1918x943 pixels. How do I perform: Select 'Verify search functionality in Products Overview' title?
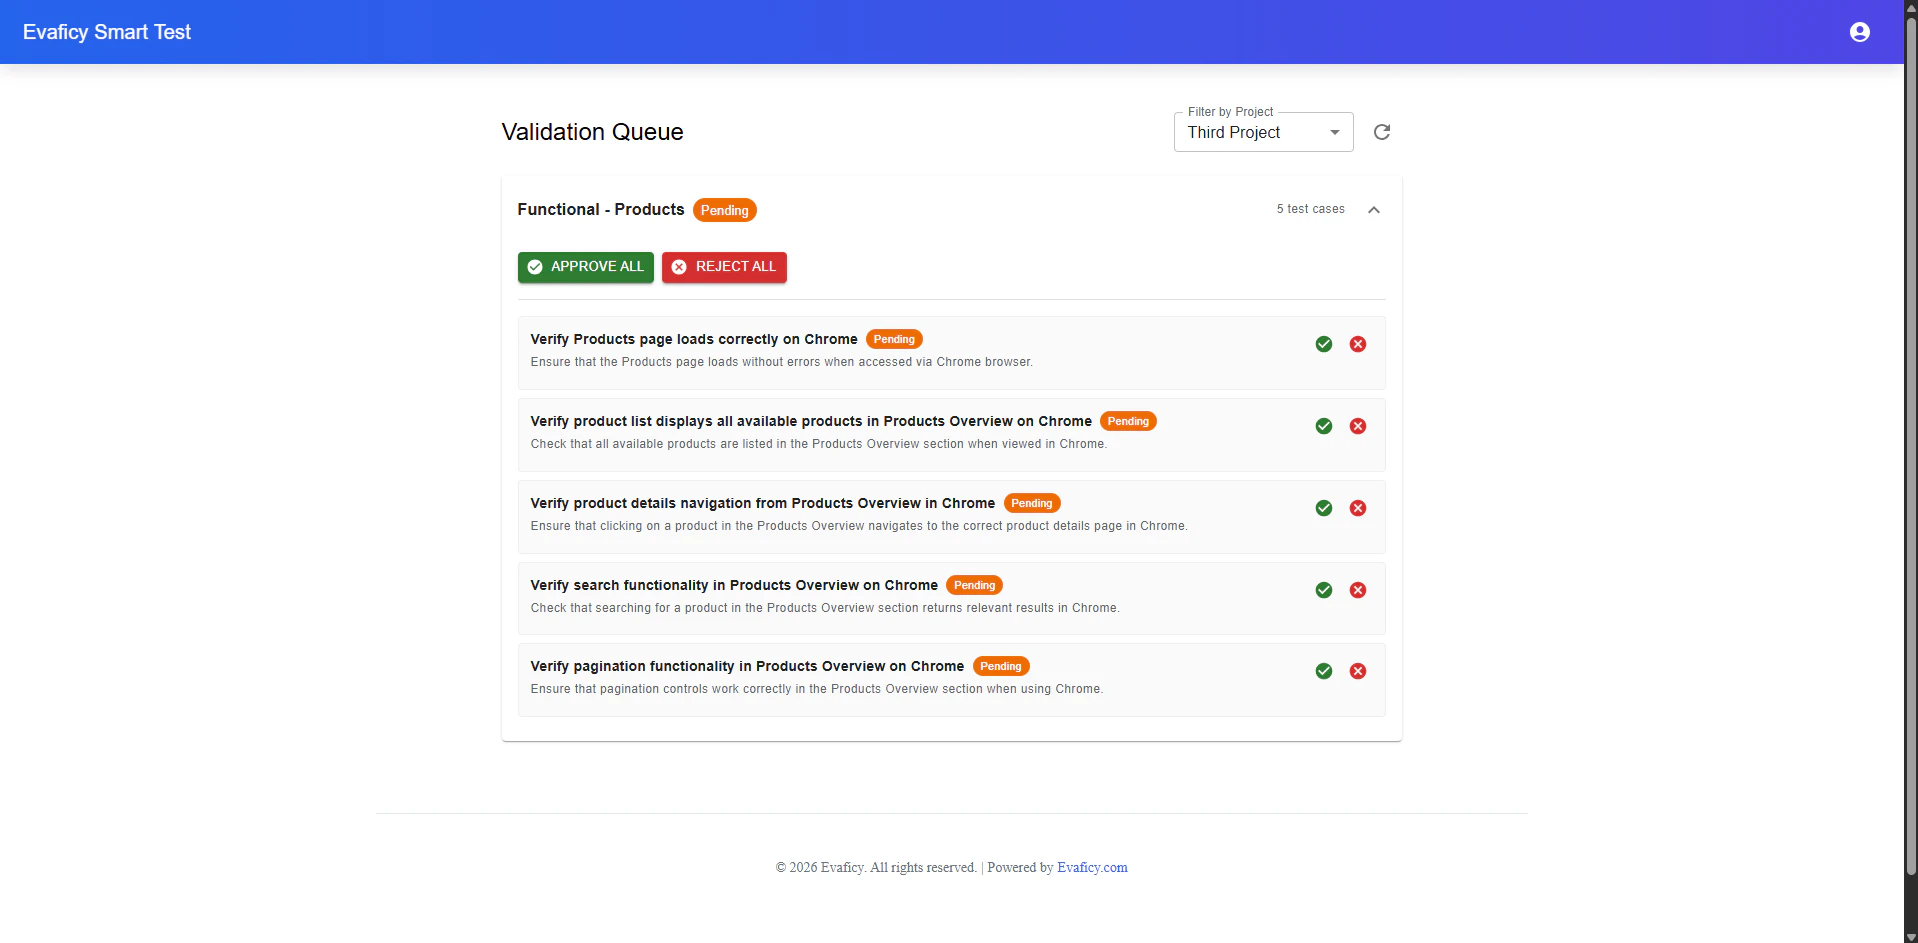(x=734, y=585)
